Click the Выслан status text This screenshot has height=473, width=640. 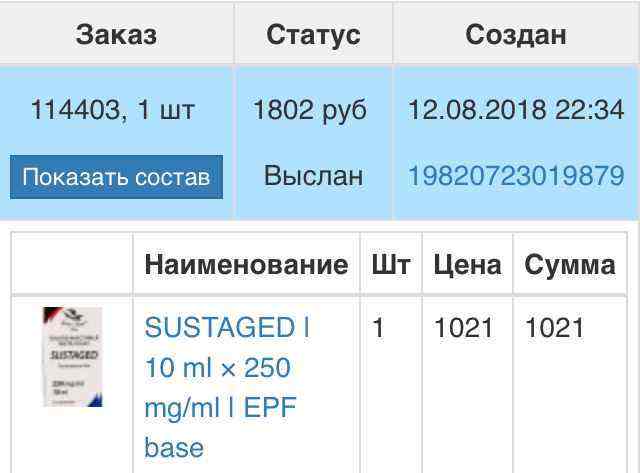[313, 176]
